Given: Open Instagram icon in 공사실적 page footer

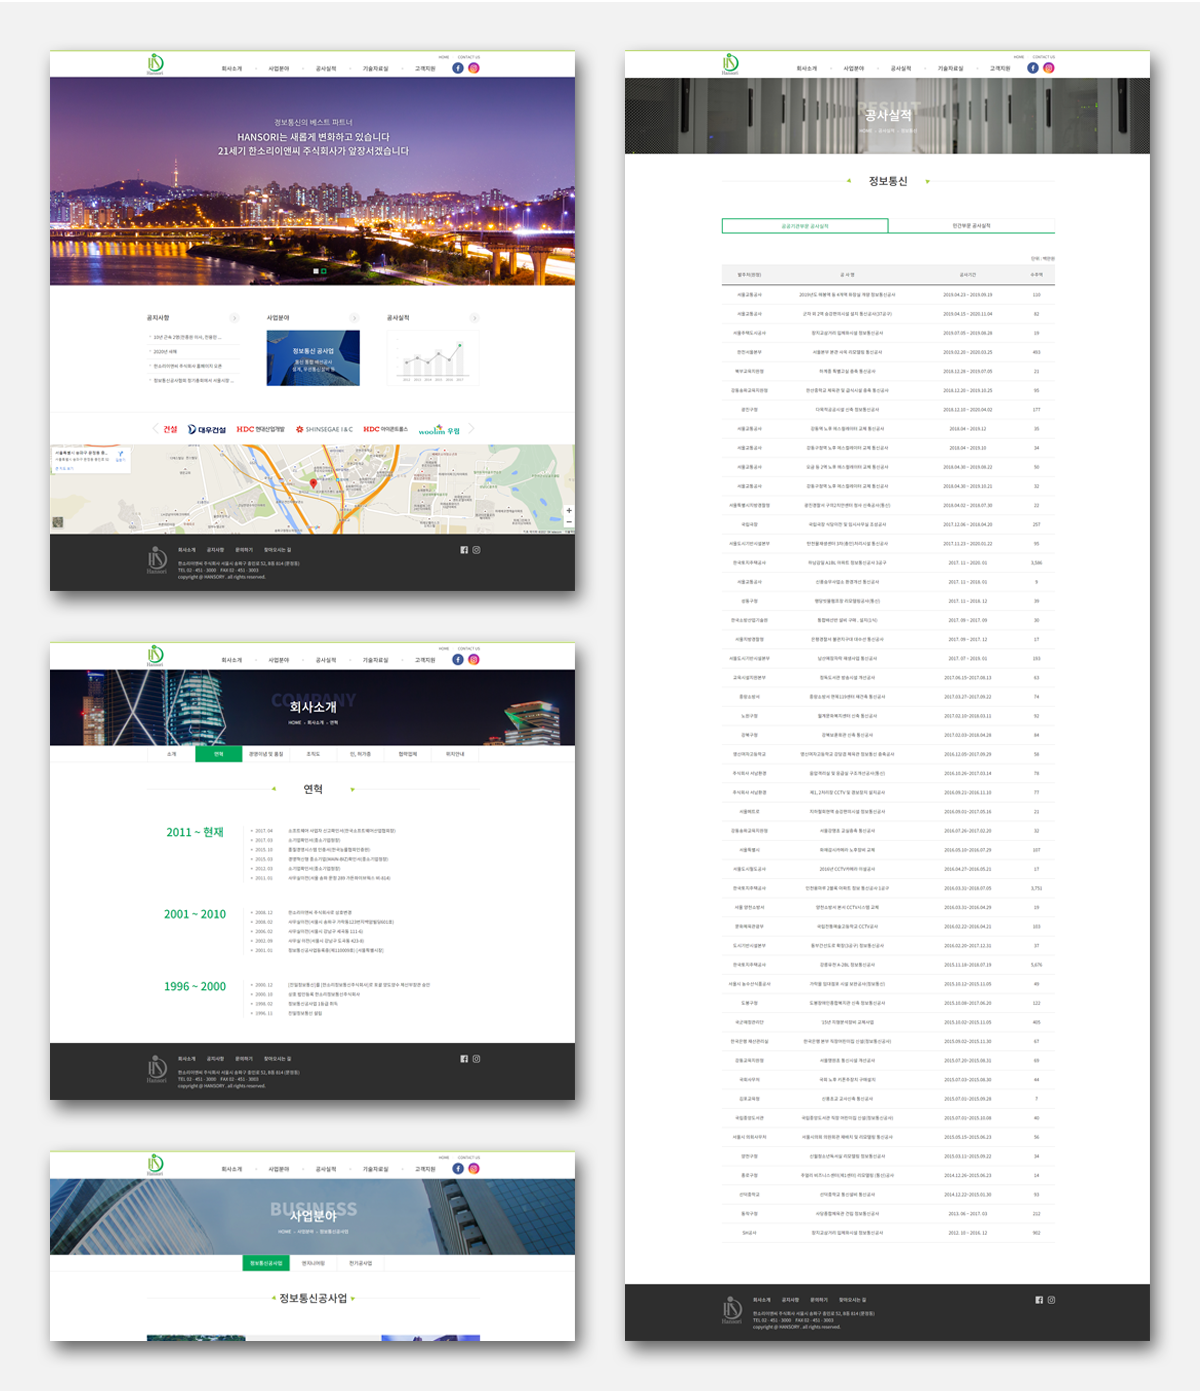Looking at the screenshot, I should (1051, 1300).
